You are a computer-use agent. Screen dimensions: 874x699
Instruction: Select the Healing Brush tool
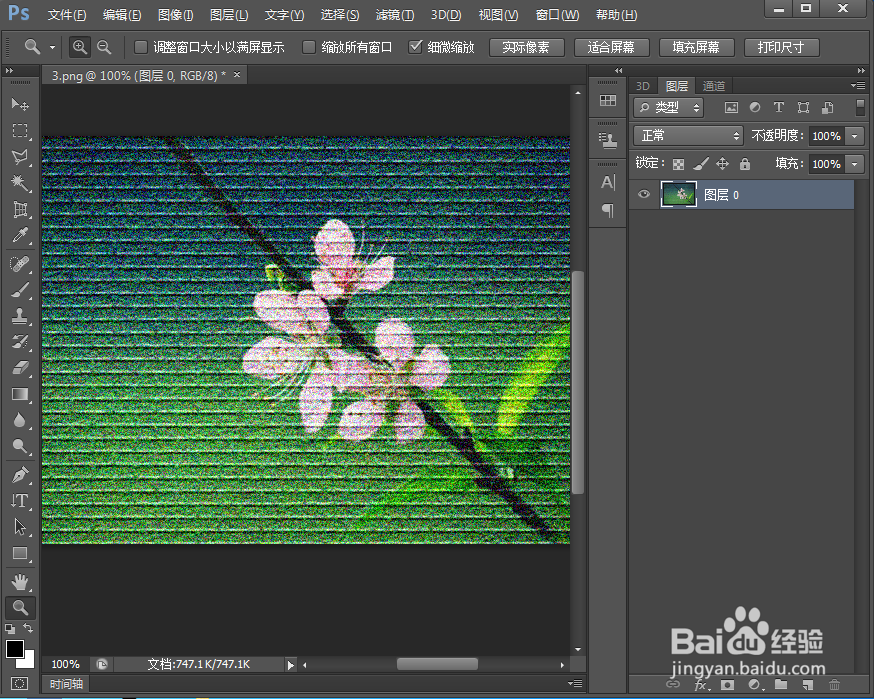point(20,264)
